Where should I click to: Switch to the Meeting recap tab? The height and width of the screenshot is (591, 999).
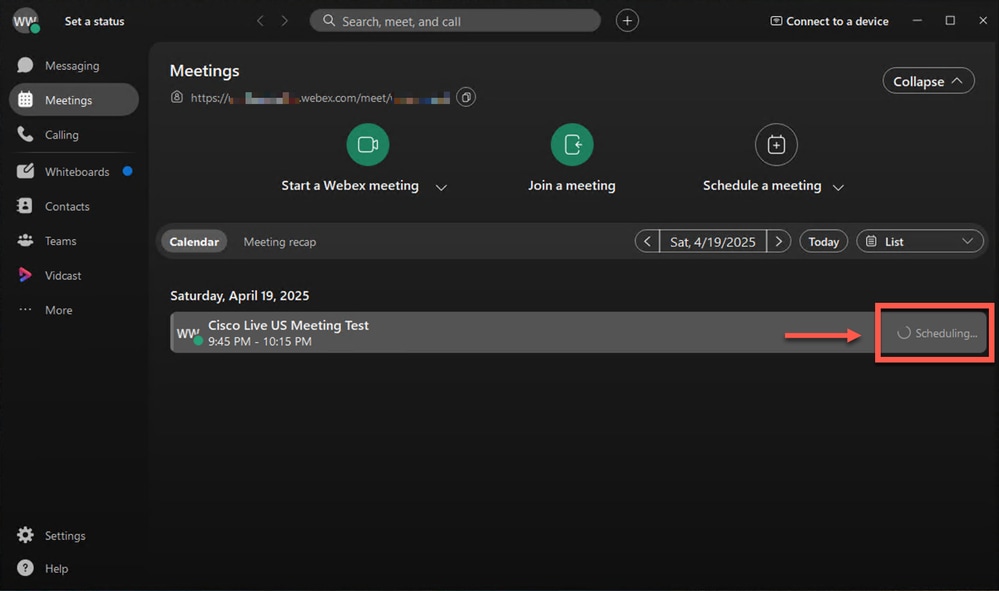(x=280, y=241)
